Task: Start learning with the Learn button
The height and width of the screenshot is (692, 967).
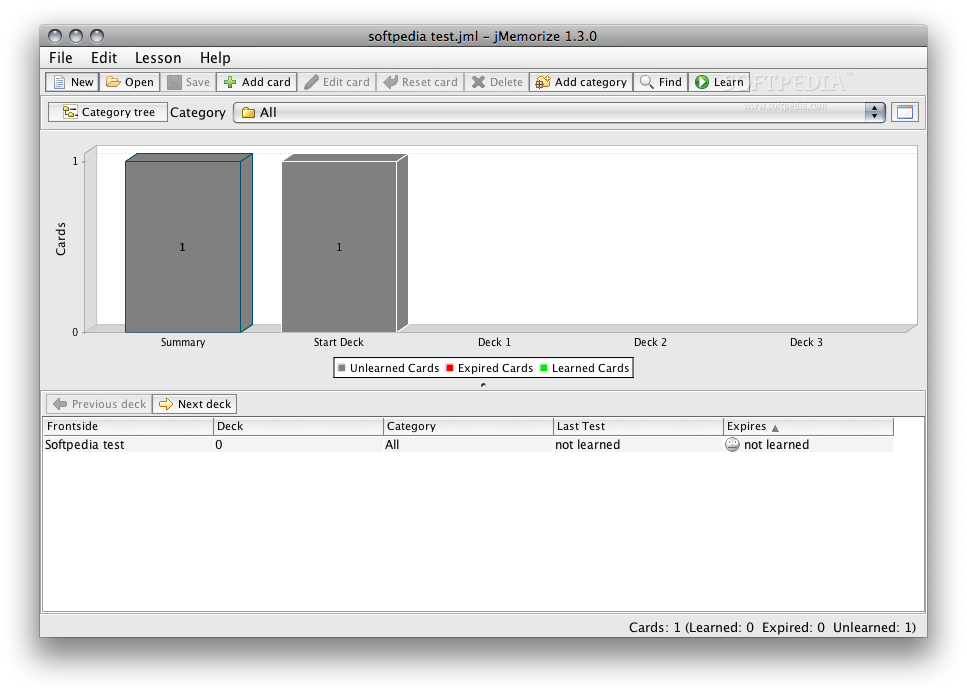Action: click(719, 82)
